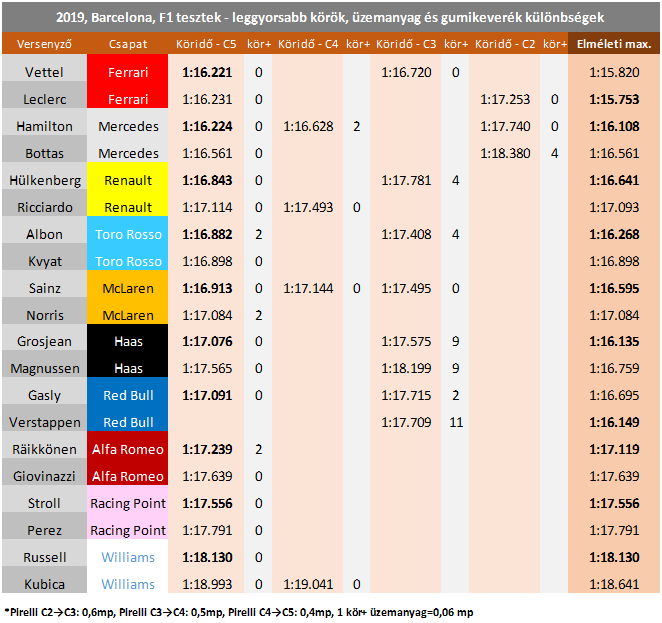This screenshot has height=623, width=662.
Task: Select driver name 'Giovinazzi'
Action: (44, 476)
